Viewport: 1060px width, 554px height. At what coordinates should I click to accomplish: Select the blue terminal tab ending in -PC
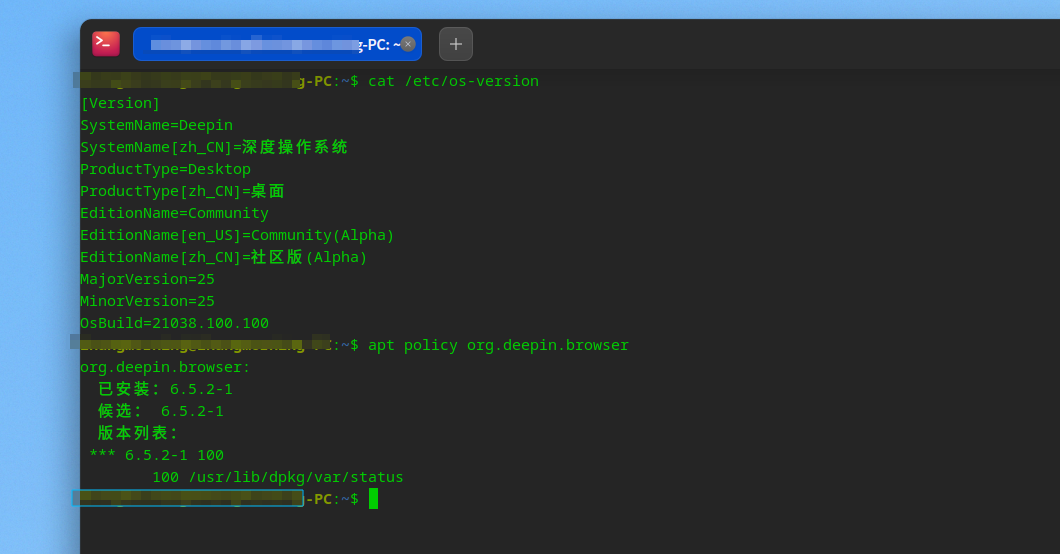pos(277,44)
